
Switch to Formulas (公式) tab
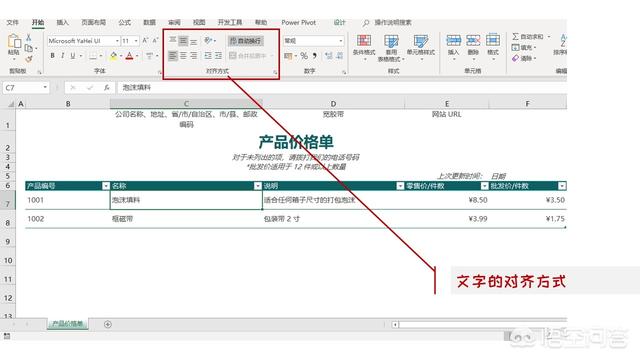pyautogui.click(x=124, y=22)
